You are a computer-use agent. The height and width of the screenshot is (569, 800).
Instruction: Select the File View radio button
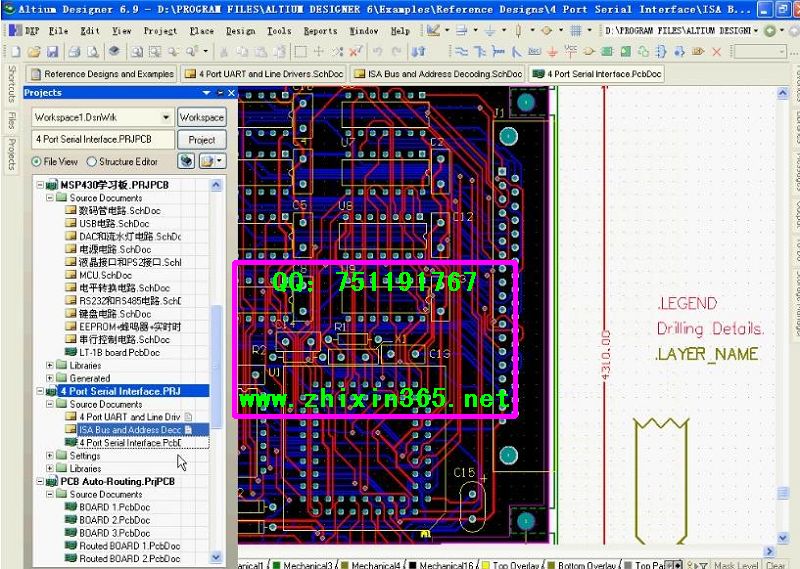point(36,161)
